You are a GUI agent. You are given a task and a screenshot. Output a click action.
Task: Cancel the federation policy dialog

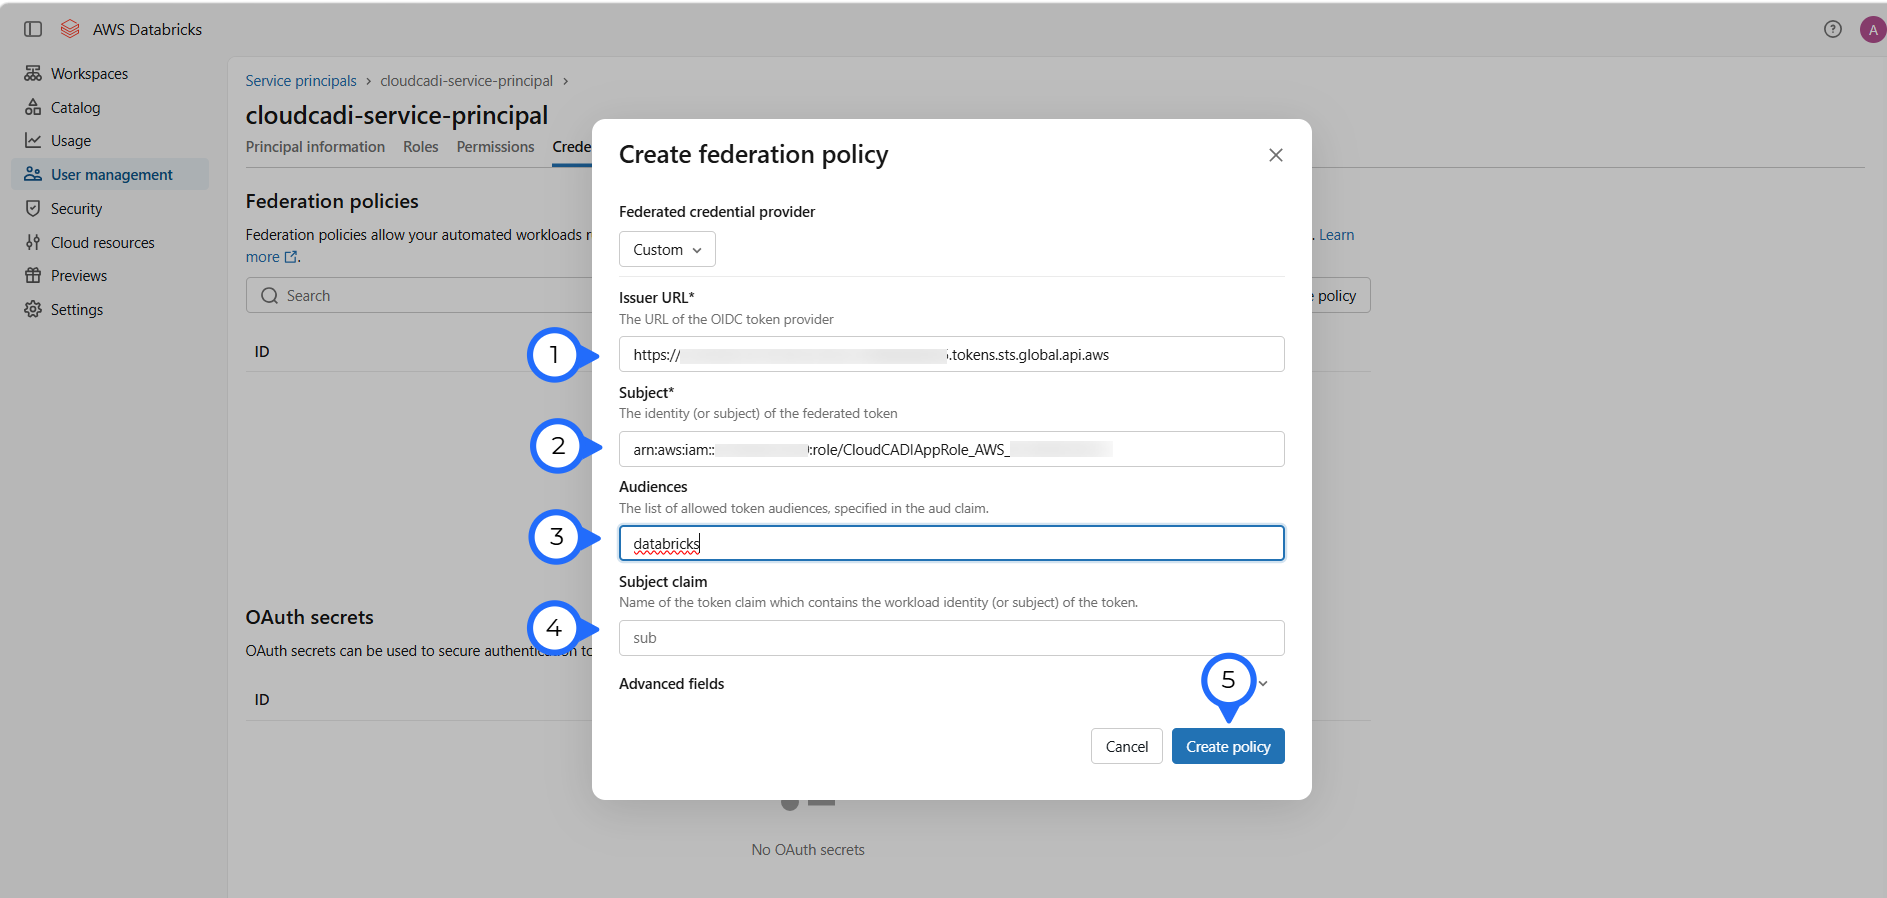(x=1127, y=746)
